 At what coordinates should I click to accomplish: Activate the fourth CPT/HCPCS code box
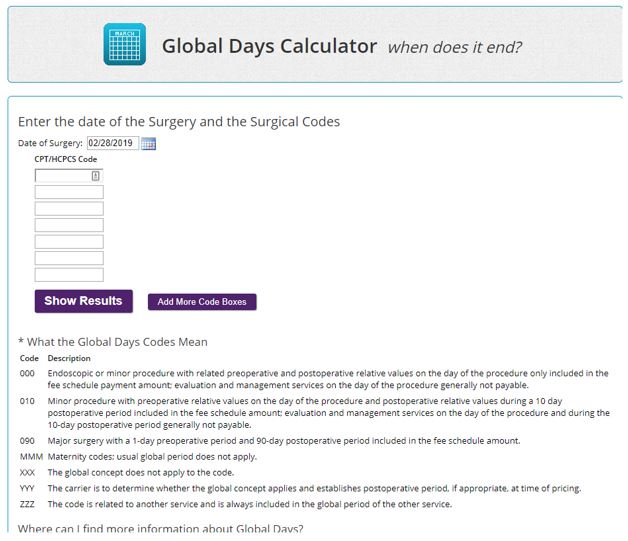click(69, 225)
